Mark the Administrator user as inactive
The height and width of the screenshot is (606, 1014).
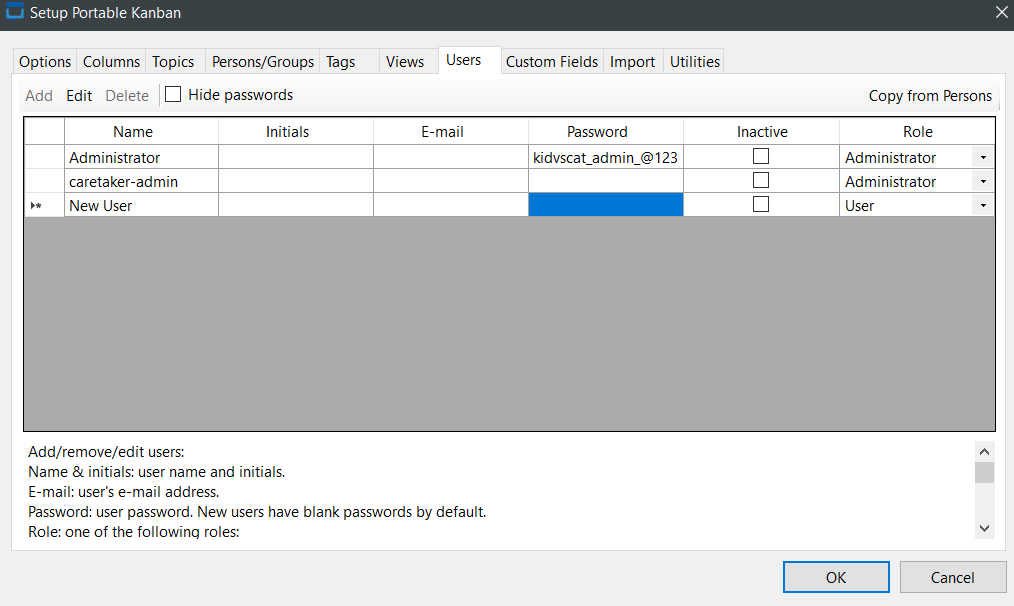[x=761, y=157]
